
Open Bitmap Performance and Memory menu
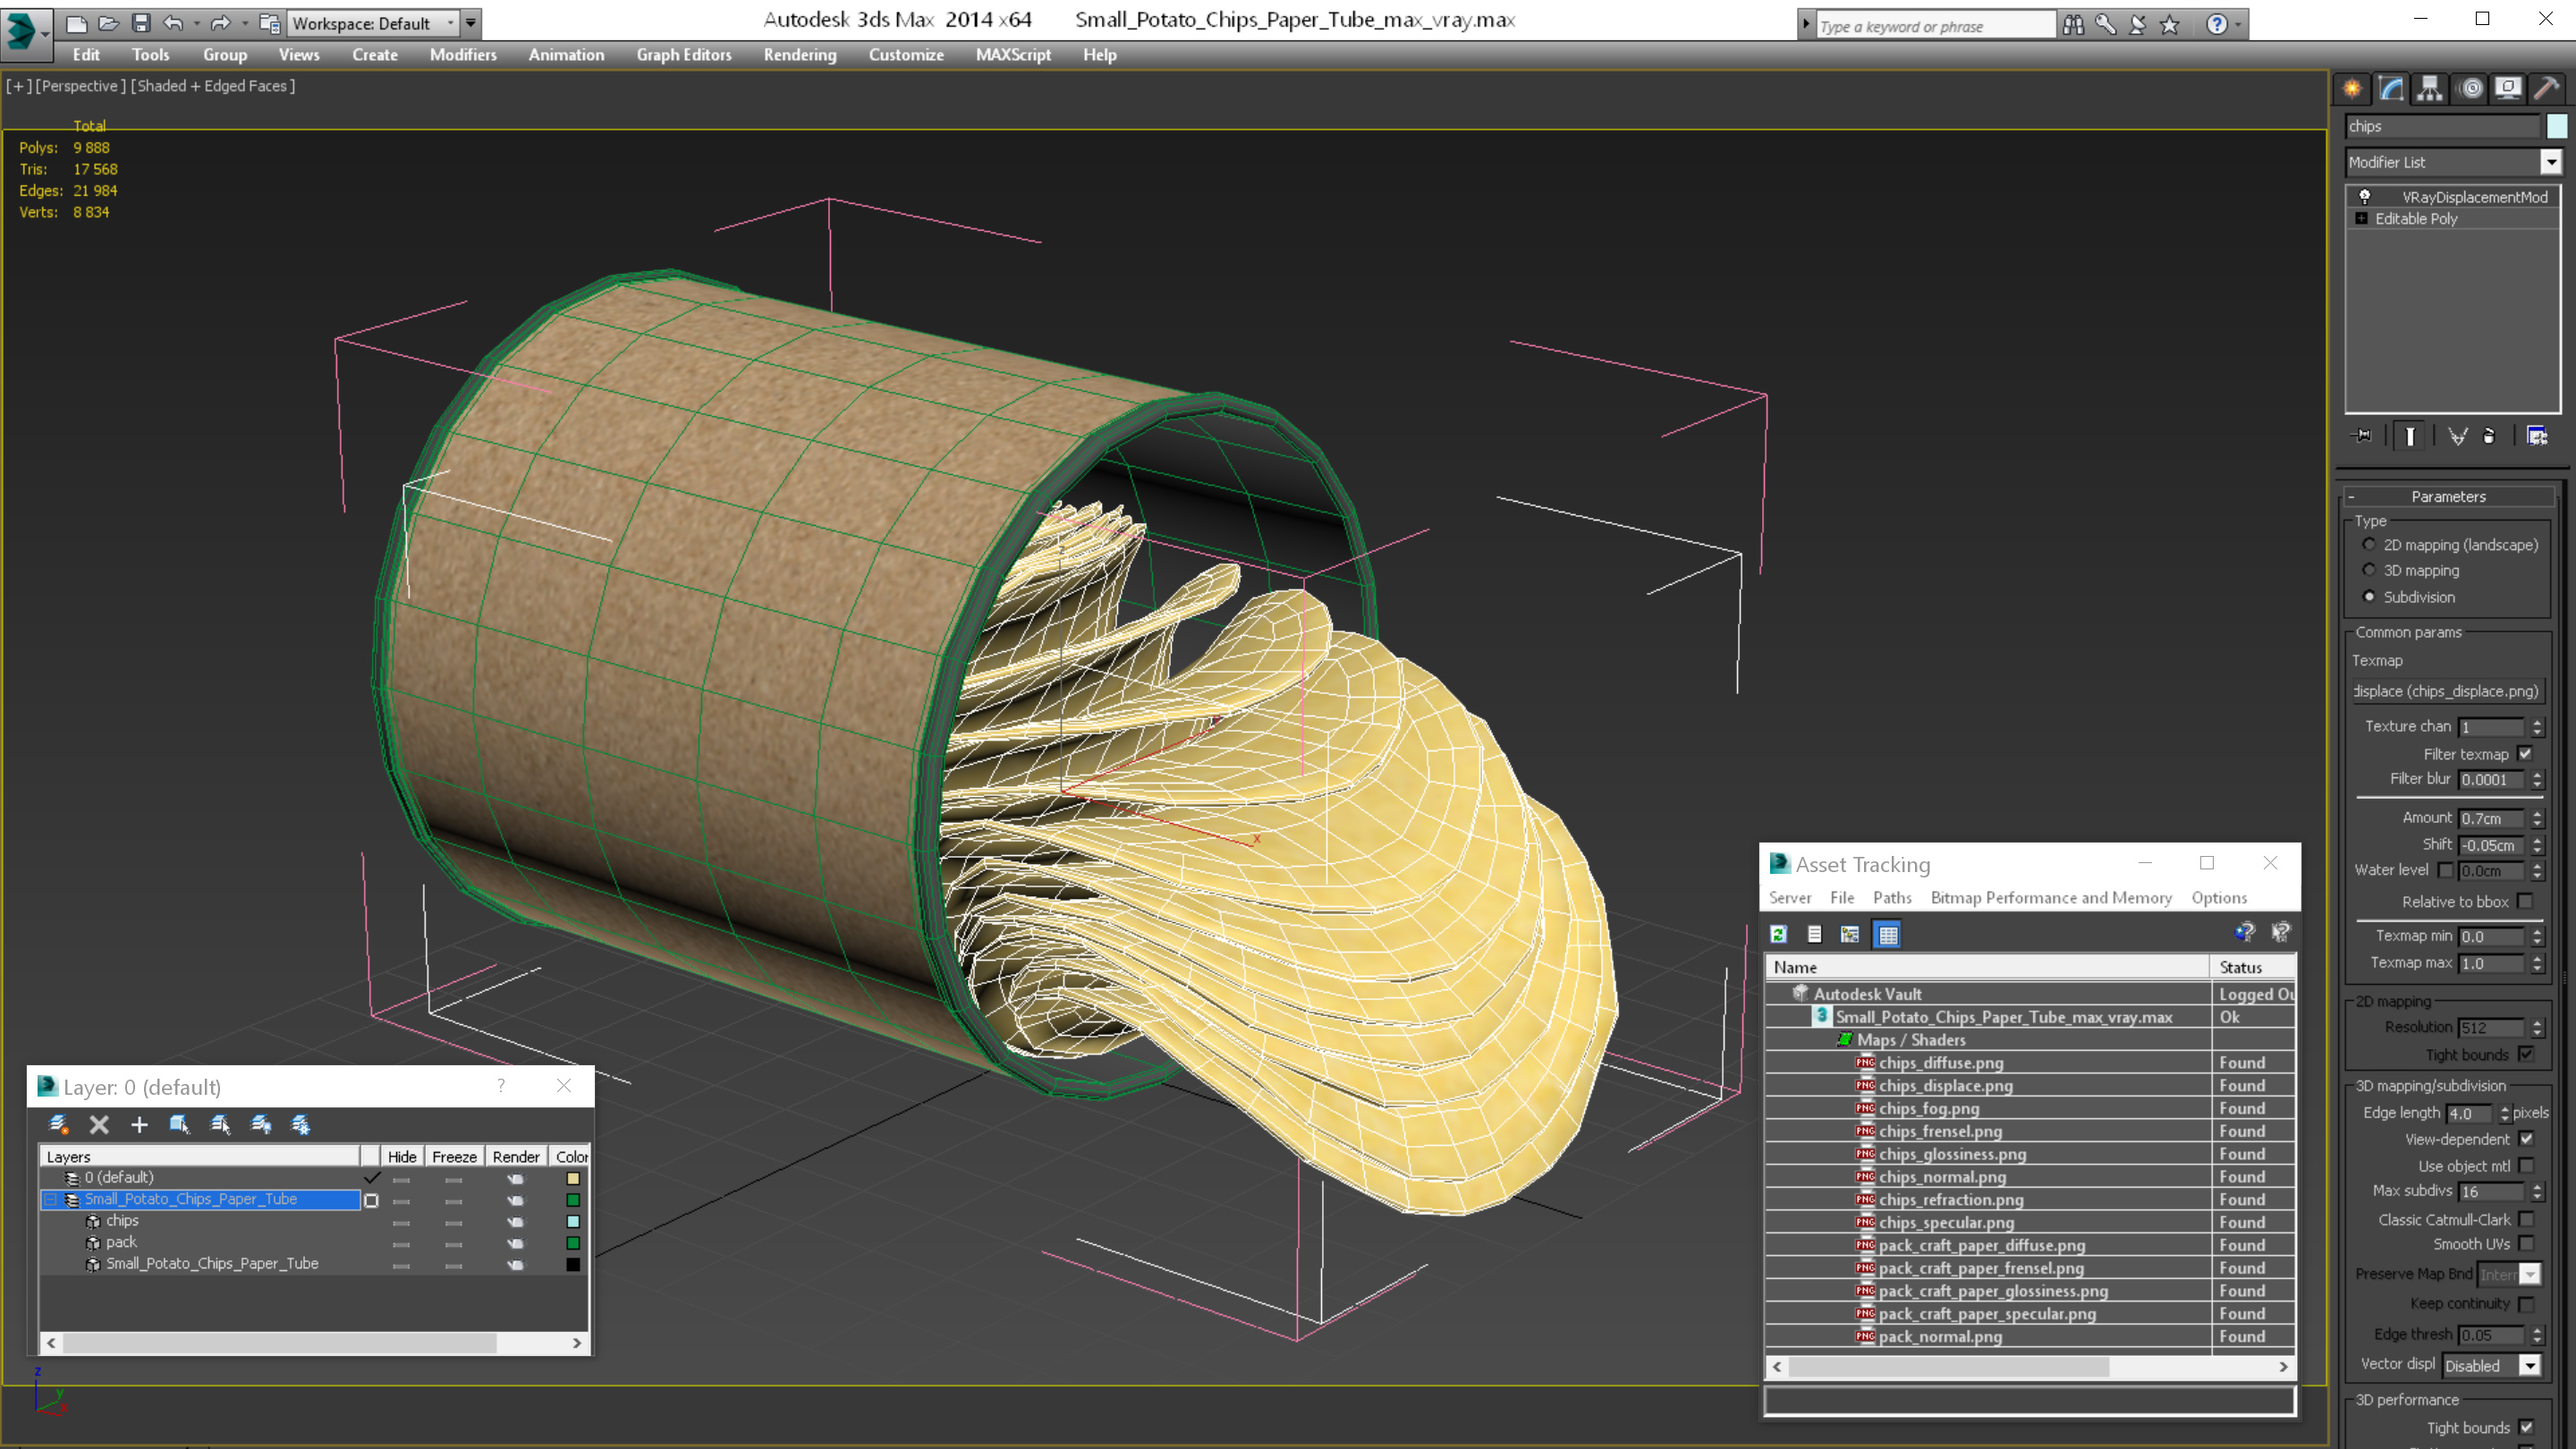tap(2051, 898)
